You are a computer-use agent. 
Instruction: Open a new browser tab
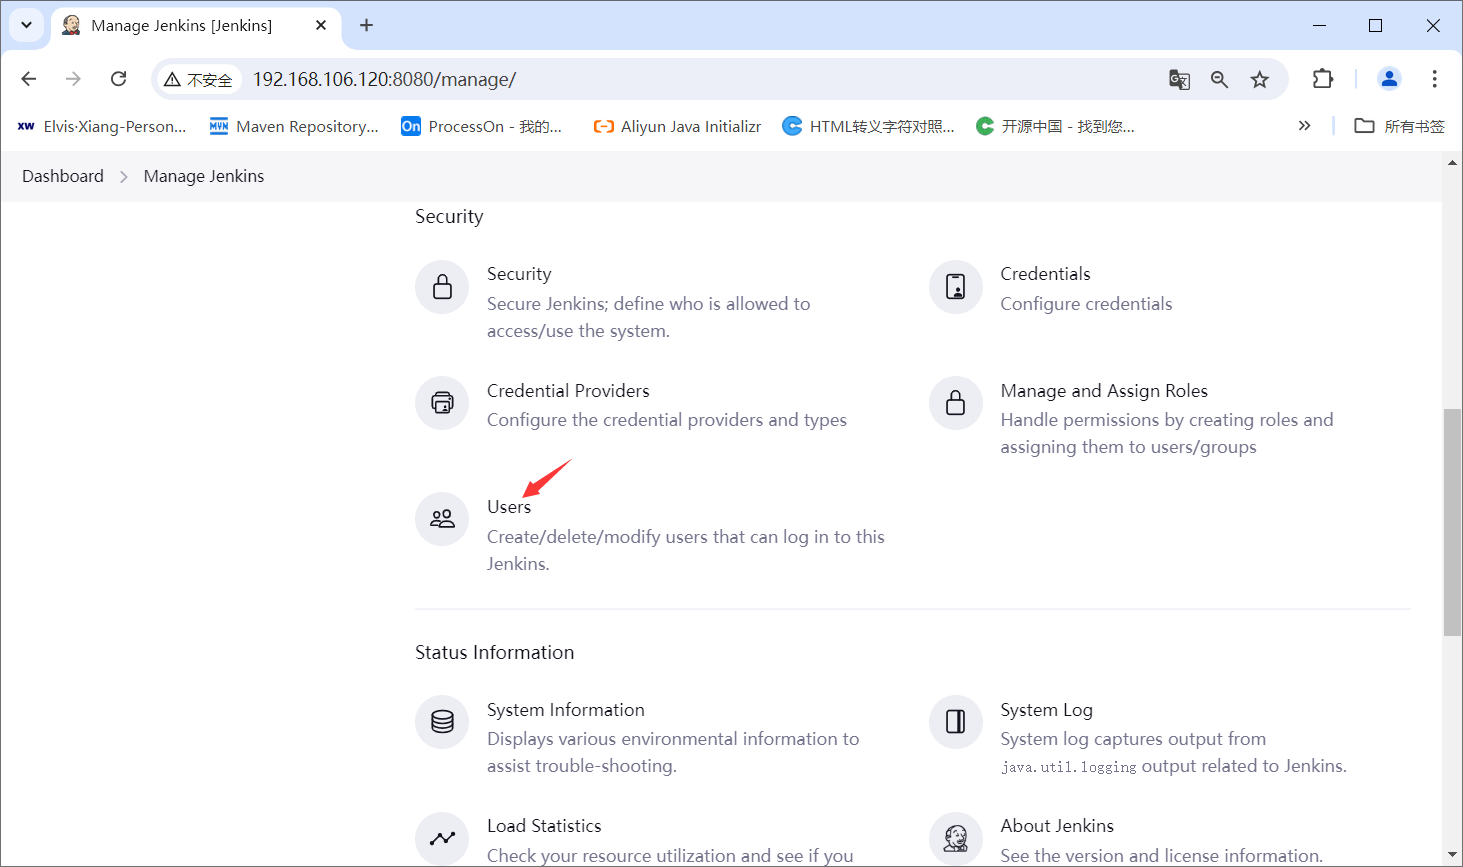(366, 25)
